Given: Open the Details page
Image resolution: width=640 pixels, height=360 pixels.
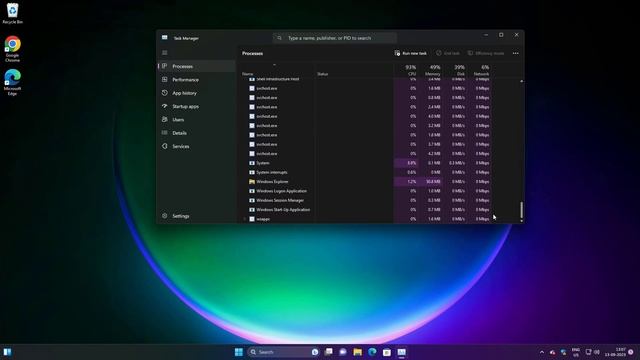Looking at the screenshot, I should click(197, 133).
